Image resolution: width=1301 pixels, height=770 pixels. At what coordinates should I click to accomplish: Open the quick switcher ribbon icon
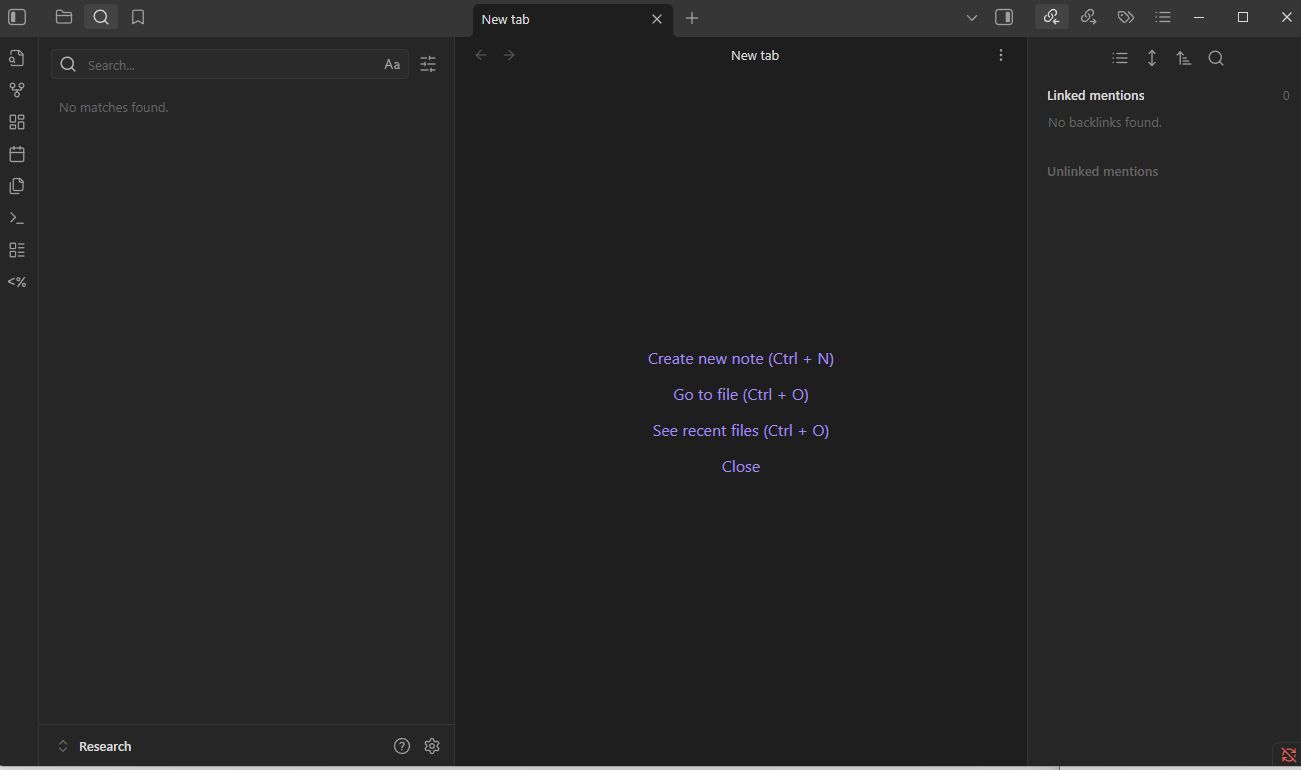pyautogui.click(x=17, y=58)
